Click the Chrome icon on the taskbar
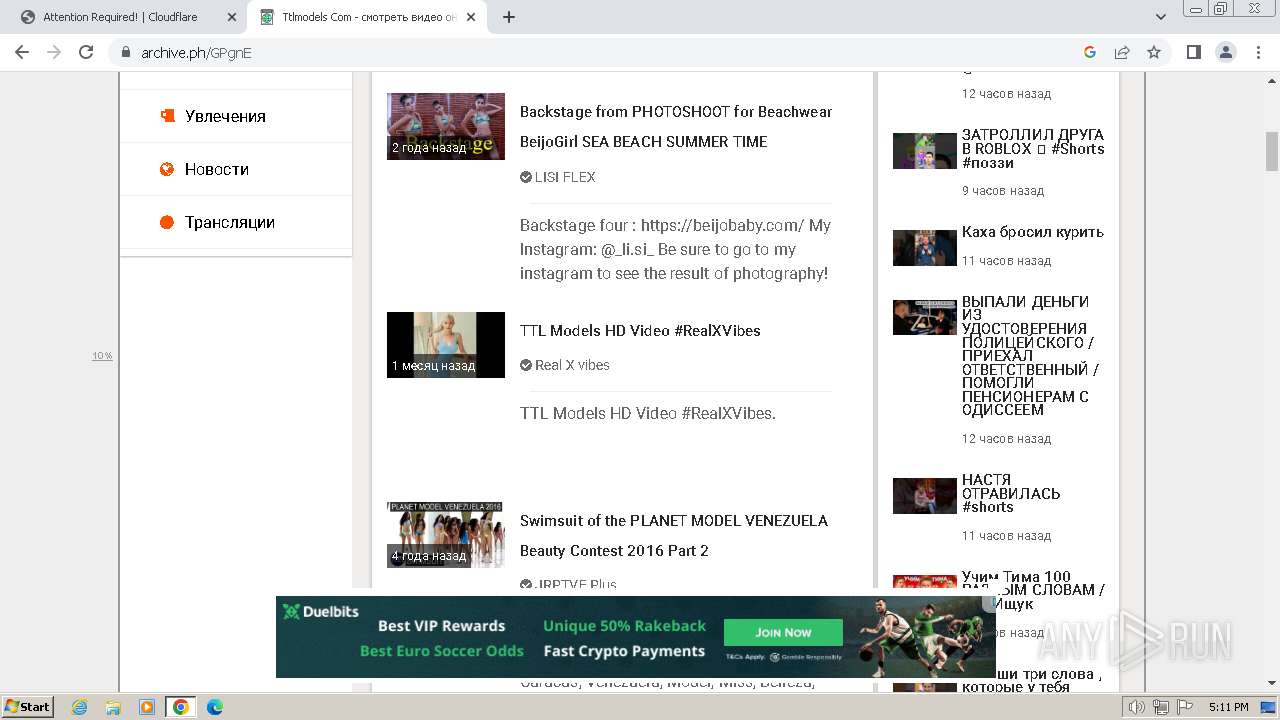This screenshot has height=720, width=1280. [181, 707]
